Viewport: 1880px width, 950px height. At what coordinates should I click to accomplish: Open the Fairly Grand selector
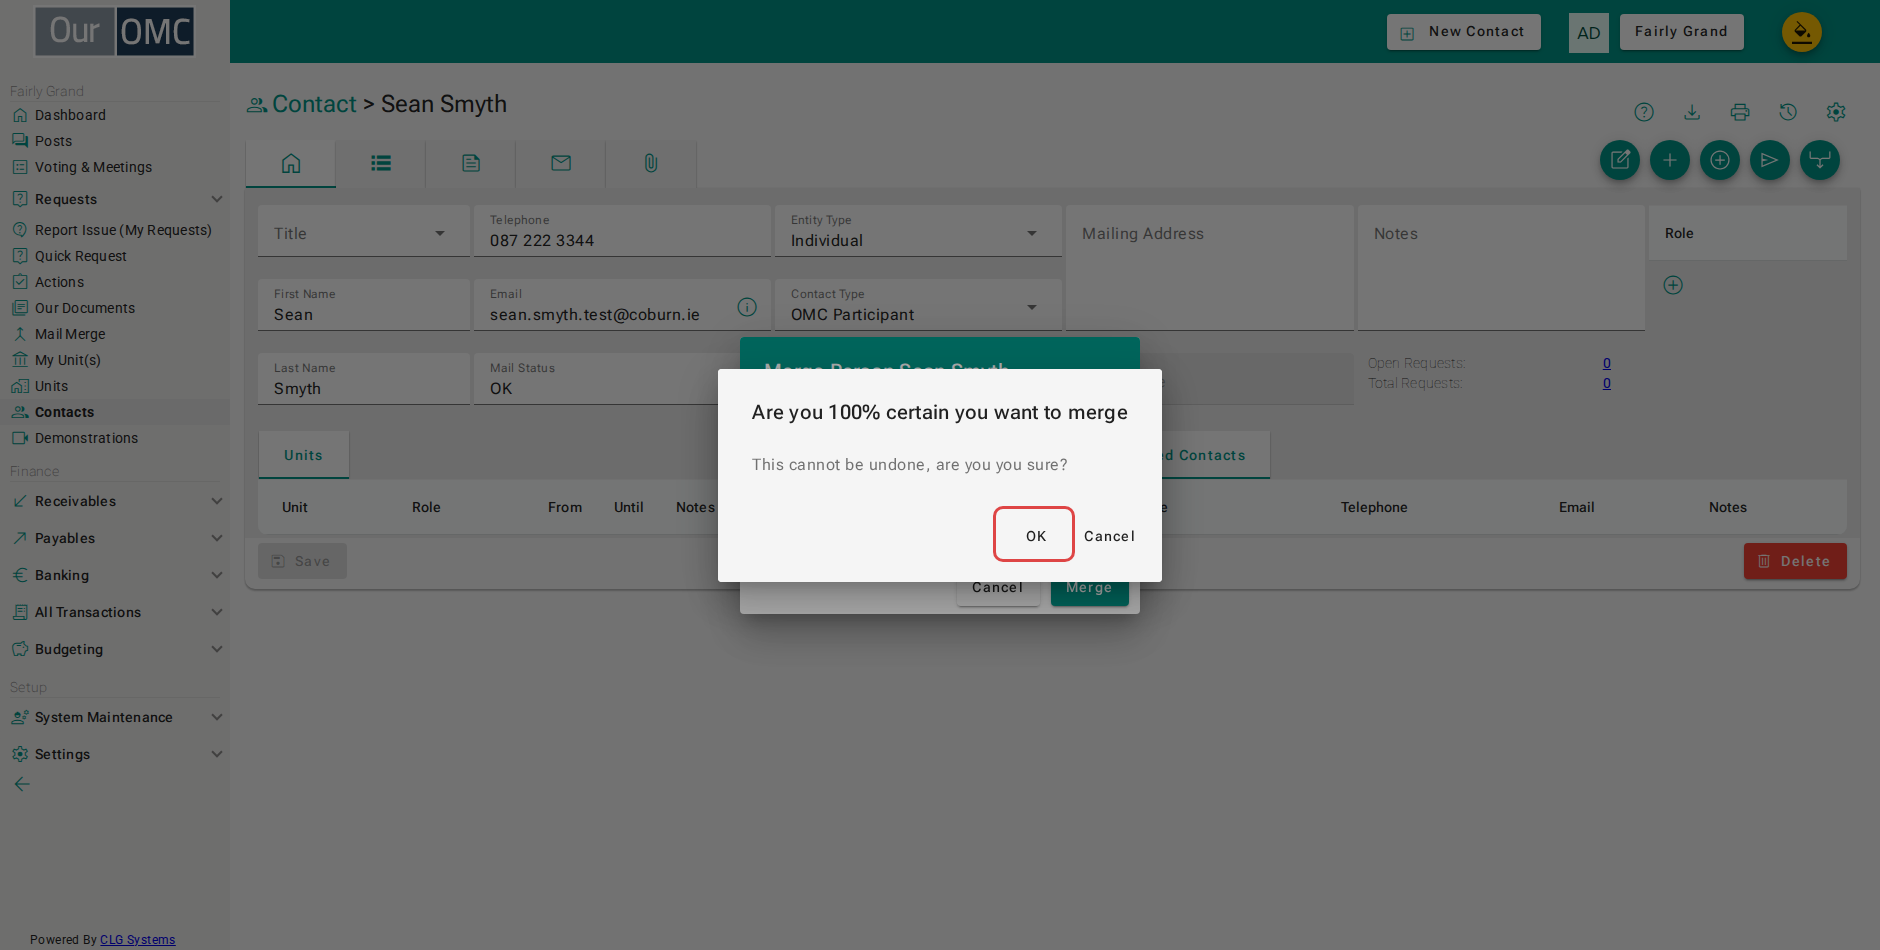pos(1681,32)
